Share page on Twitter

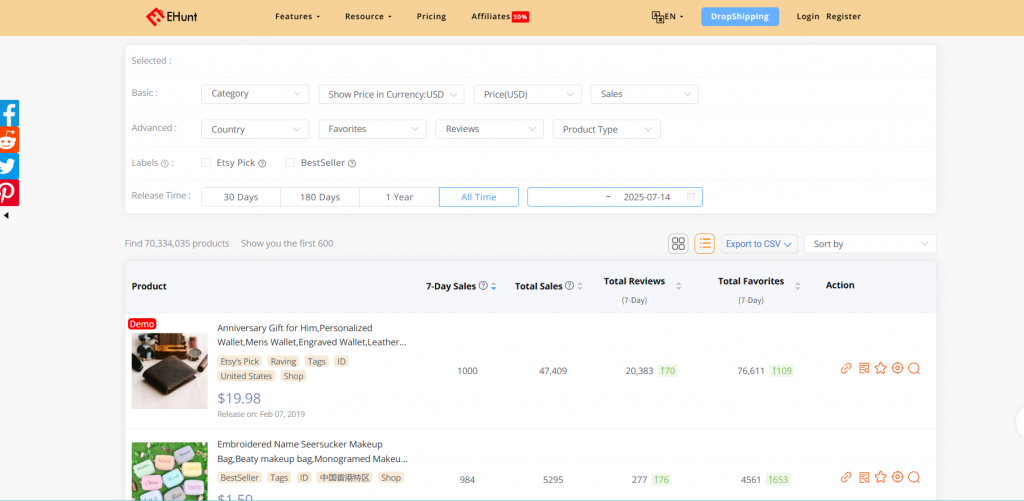[x=9, y=166]
